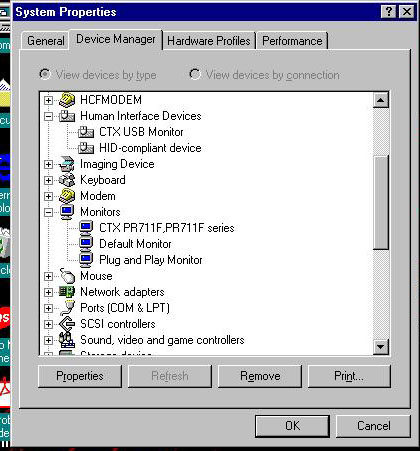Image resolution: width=420 pixels, height=451 pixels.
Task: Dismiss dialog with Cancel button
Action: click(x=373, y=426)
